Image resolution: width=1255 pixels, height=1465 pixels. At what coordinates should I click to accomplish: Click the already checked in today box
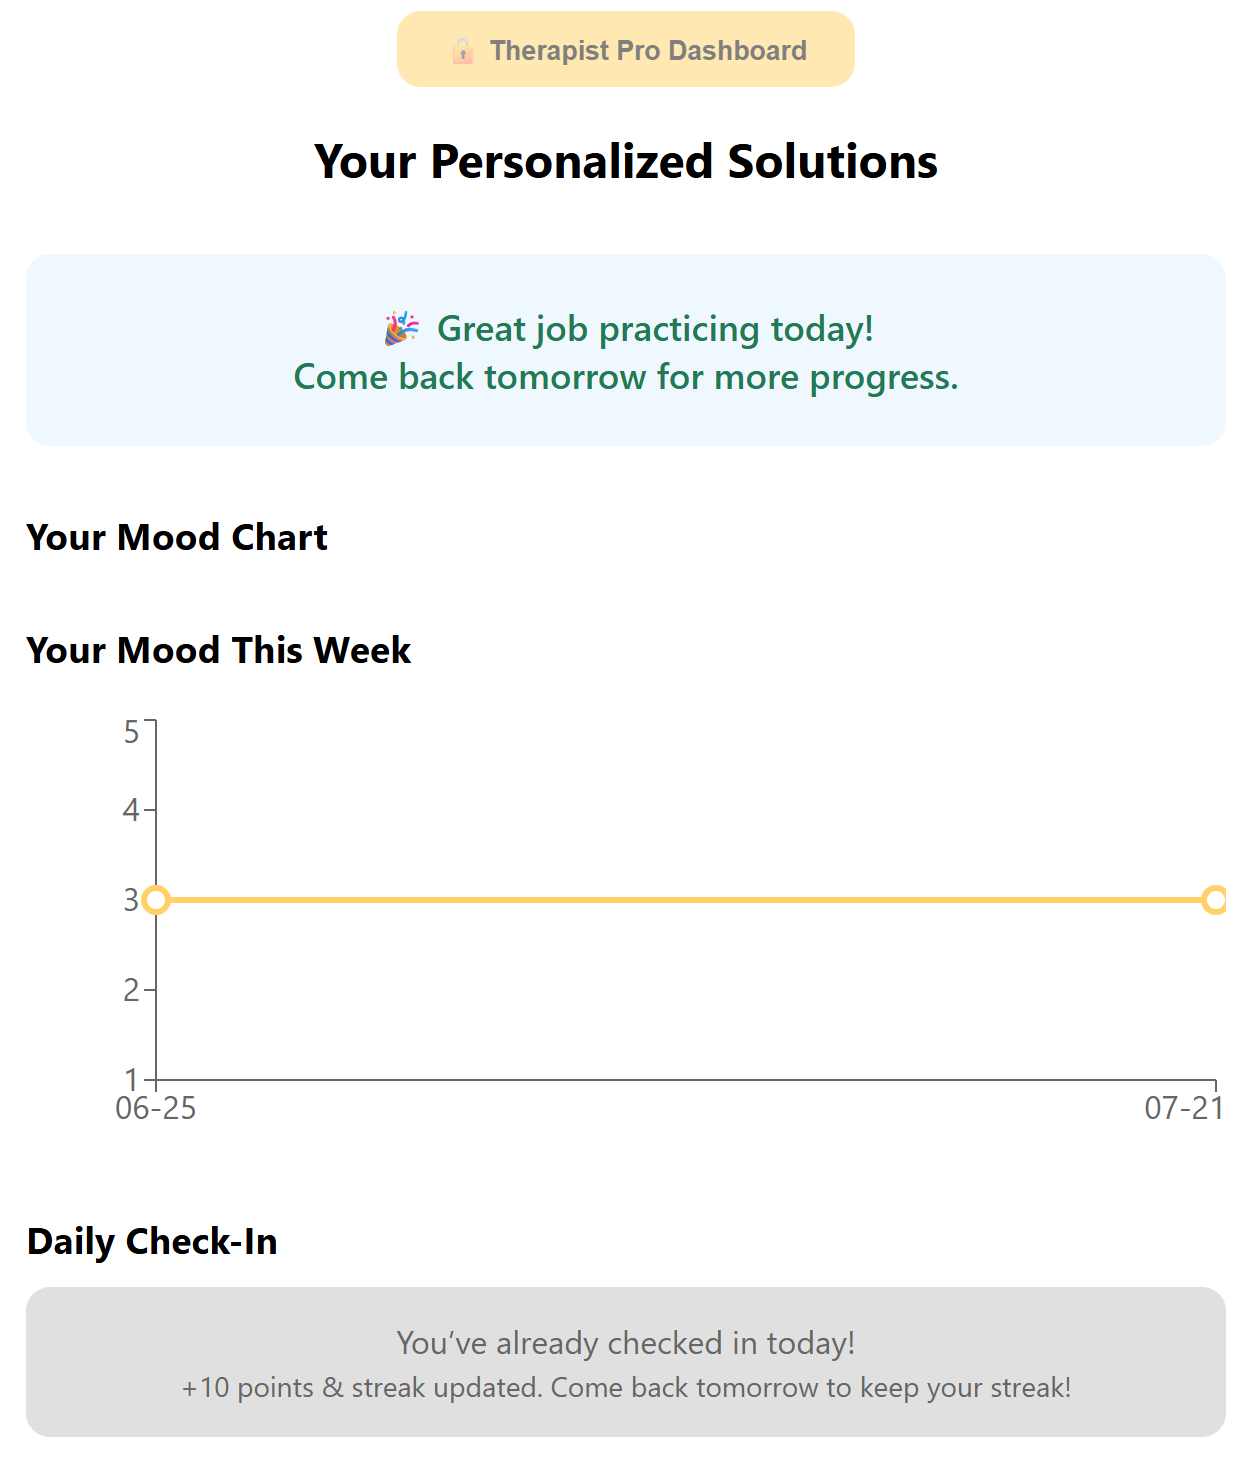click(626, 1362)
